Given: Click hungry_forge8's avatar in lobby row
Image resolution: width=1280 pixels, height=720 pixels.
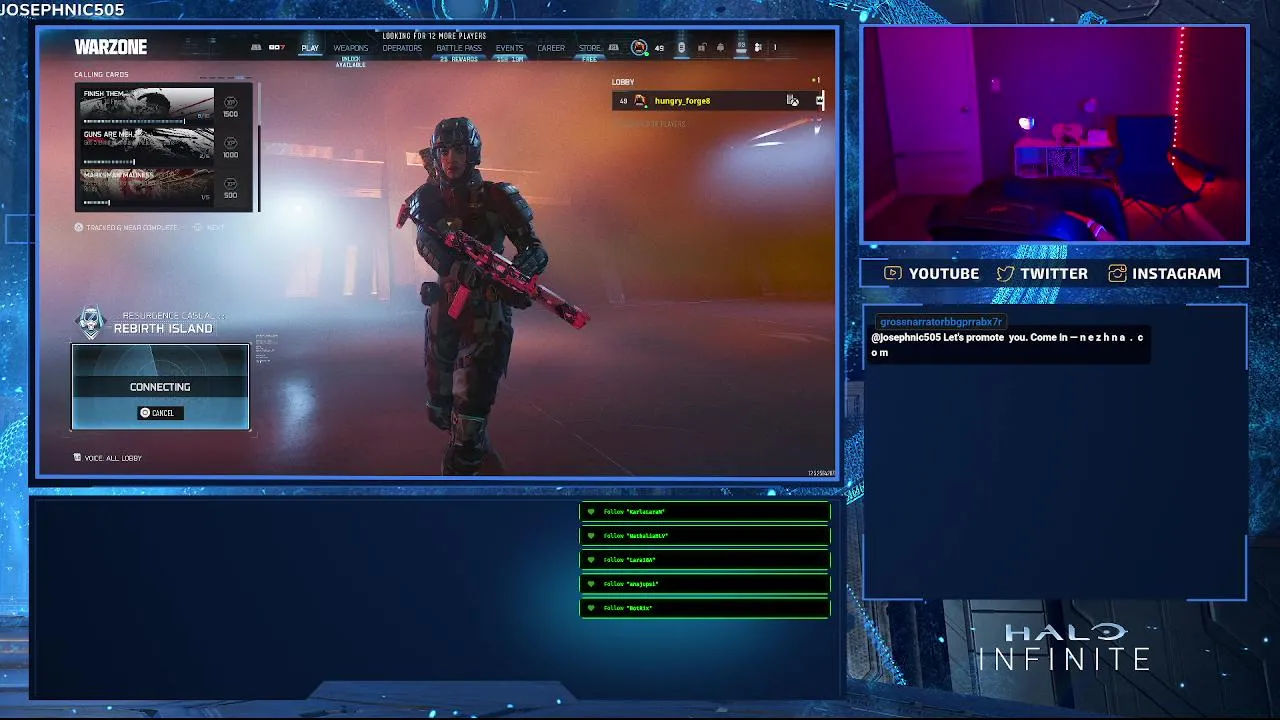Looking at the screenshot, I should coord(640,100).
